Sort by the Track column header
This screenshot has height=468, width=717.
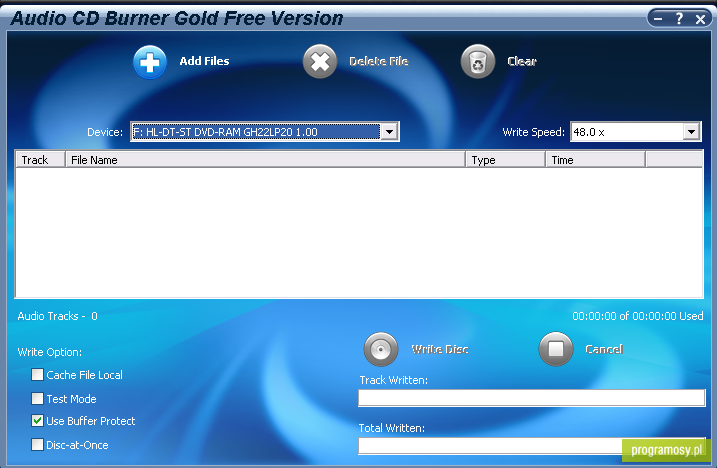[41, 160]
